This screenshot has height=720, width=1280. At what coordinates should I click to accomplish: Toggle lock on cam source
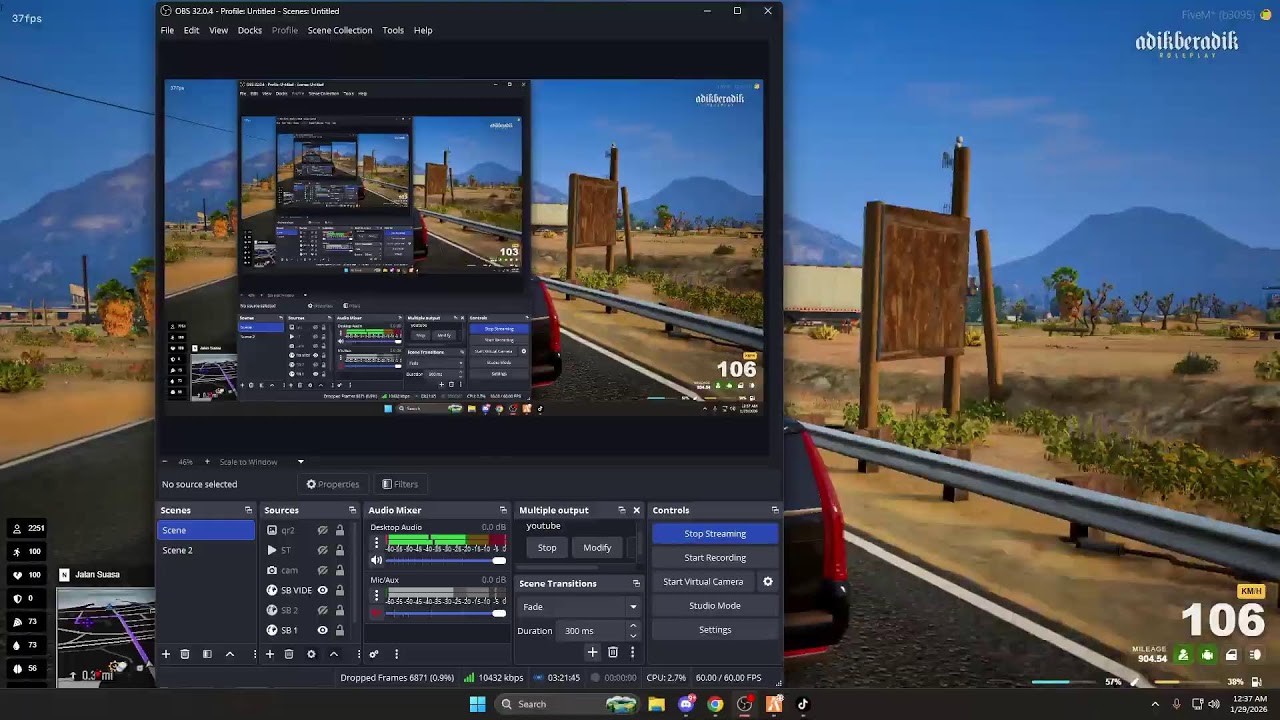[340, 570]
